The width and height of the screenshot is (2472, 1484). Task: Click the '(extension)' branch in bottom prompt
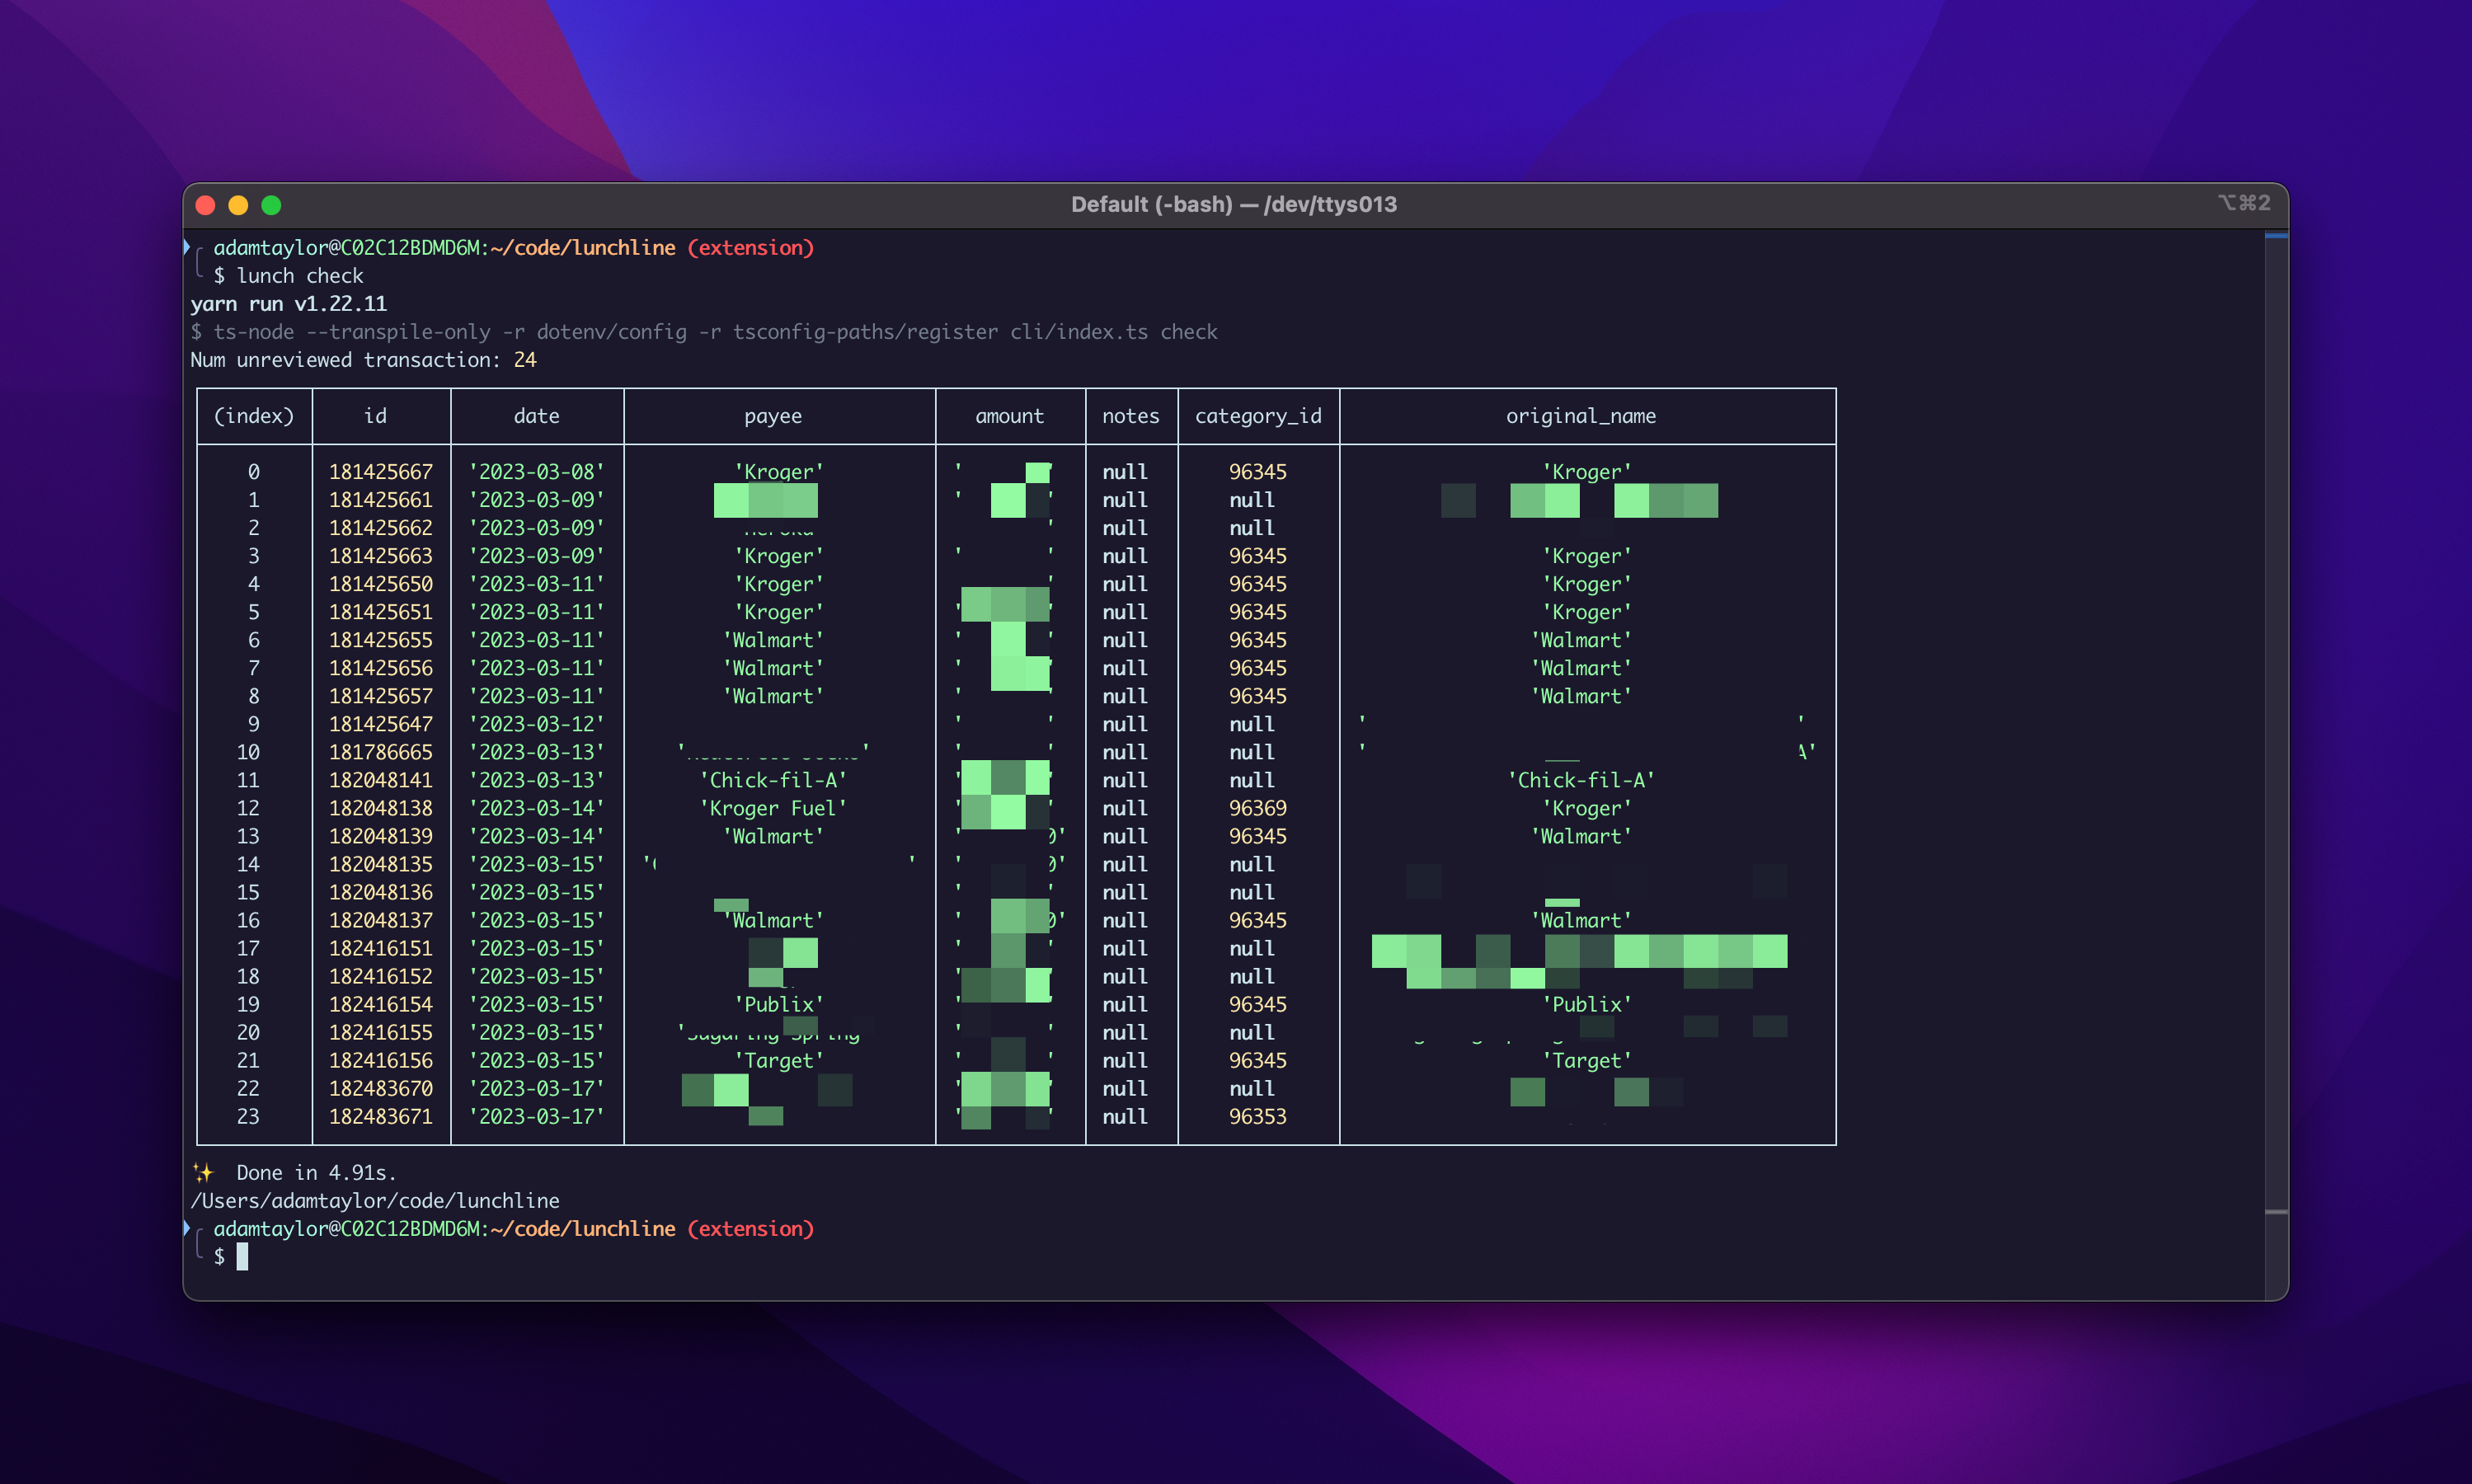[x=751, y=1229]
